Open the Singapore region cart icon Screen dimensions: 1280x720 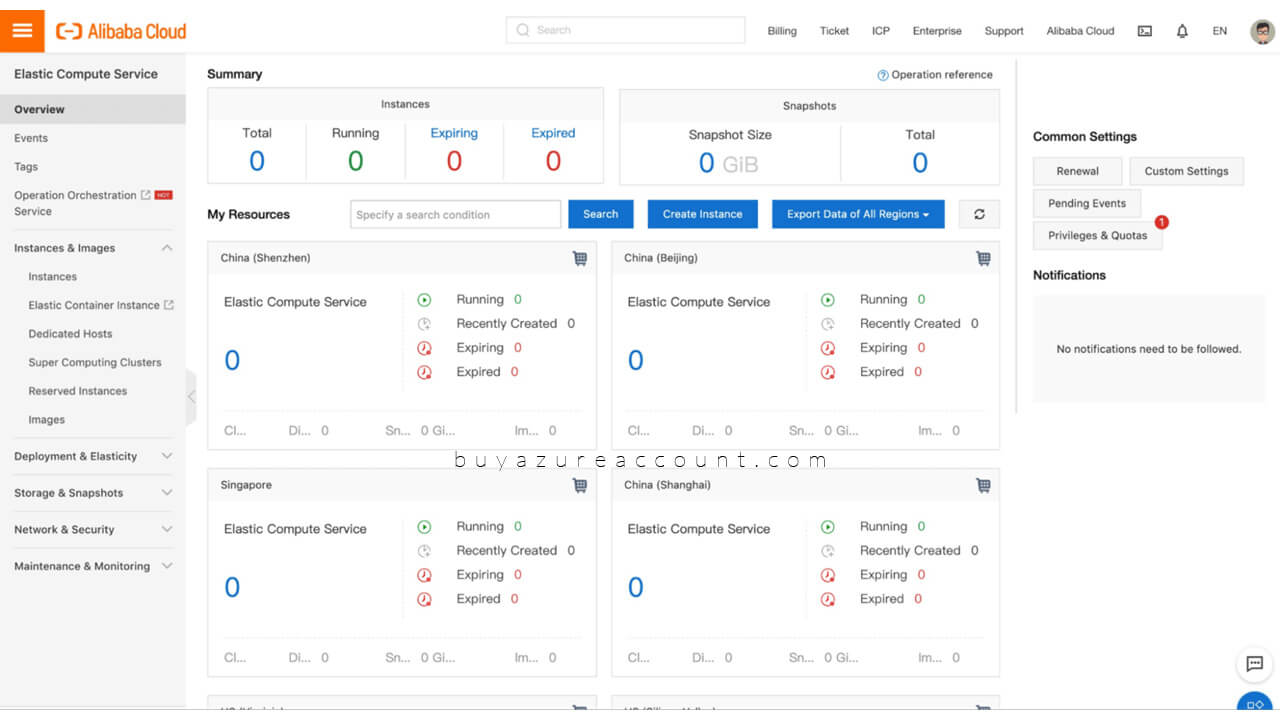pyautogui.click(x=580, y=485)
